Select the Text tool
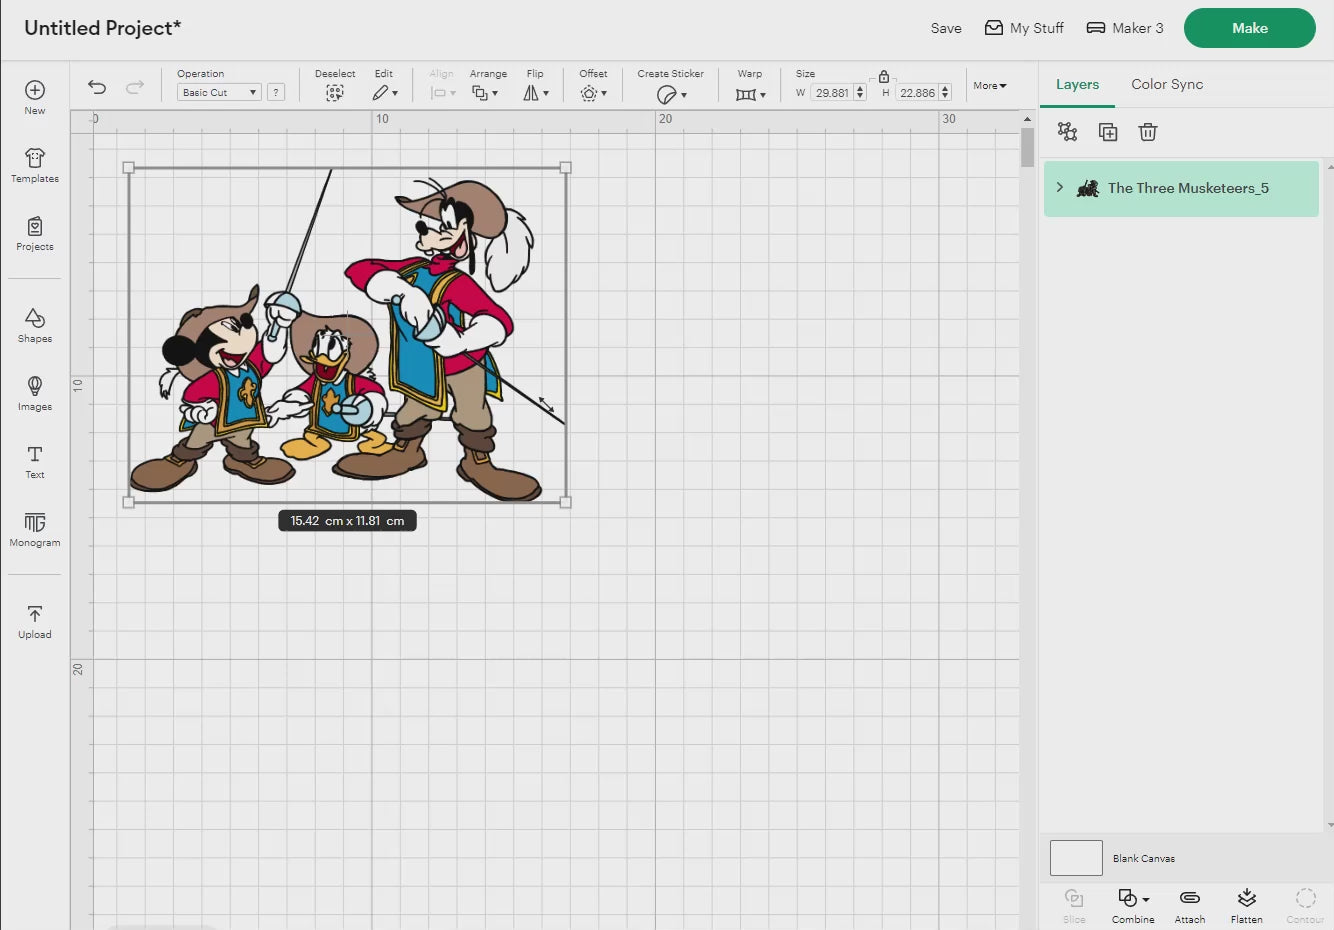Image resolution: width=1334 pixels, height=930 pixels. pos(35,461)
